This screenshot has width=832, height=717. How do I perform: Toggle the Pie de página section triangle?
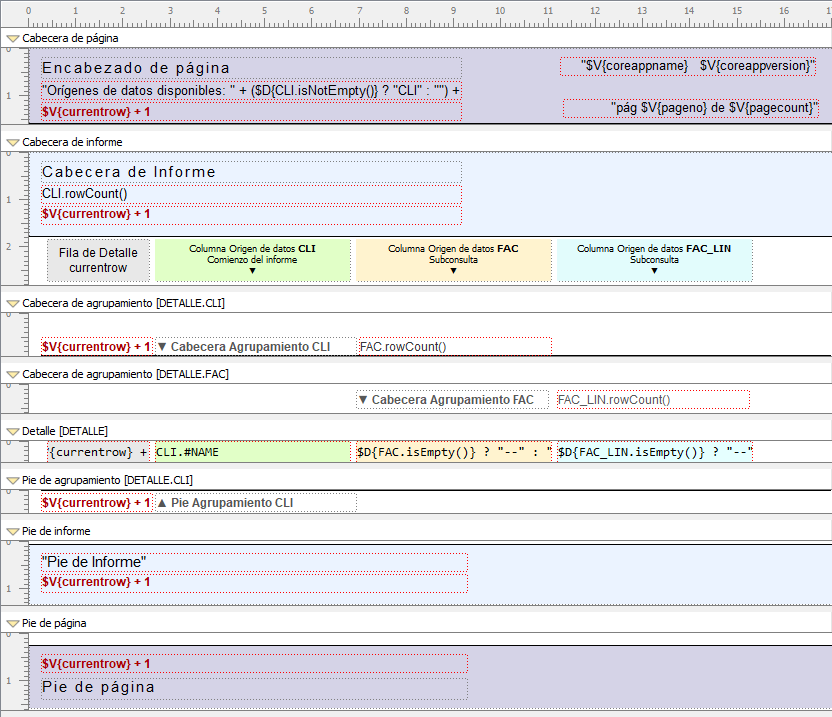tap(12, 623)
